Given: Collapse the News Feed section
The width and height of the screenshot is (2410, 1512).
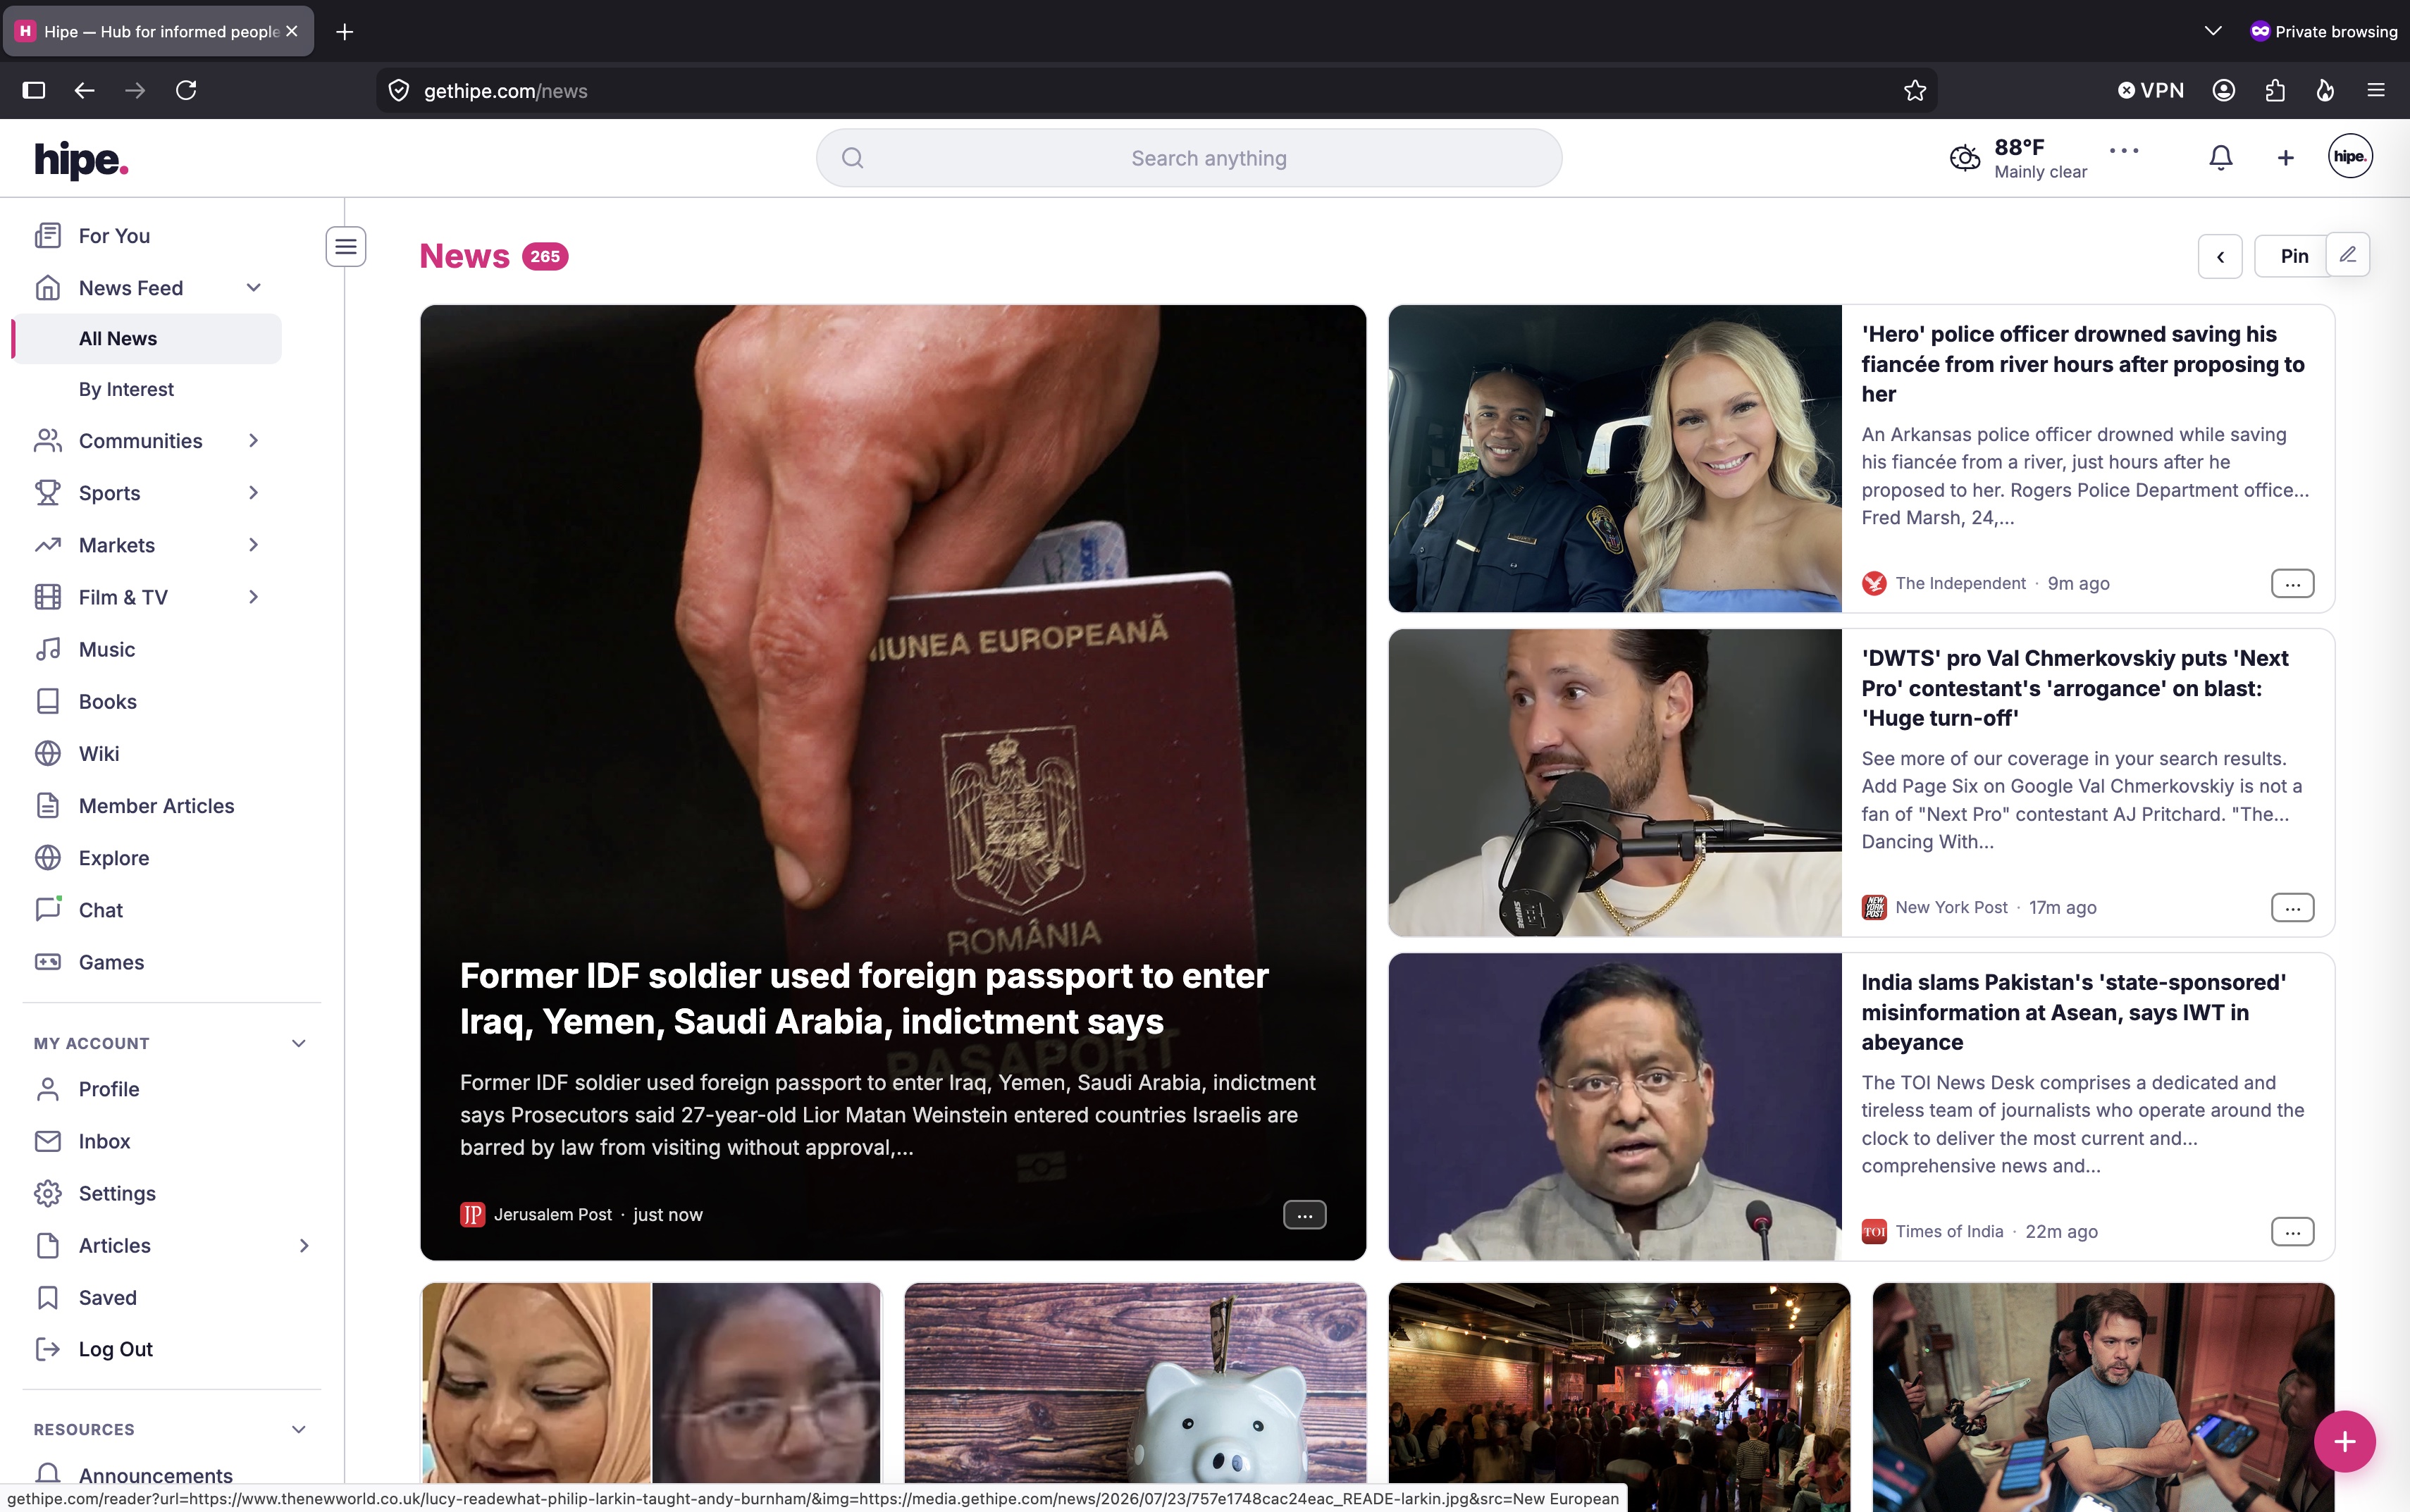Looking at the screenshot, I should (253, 288).
